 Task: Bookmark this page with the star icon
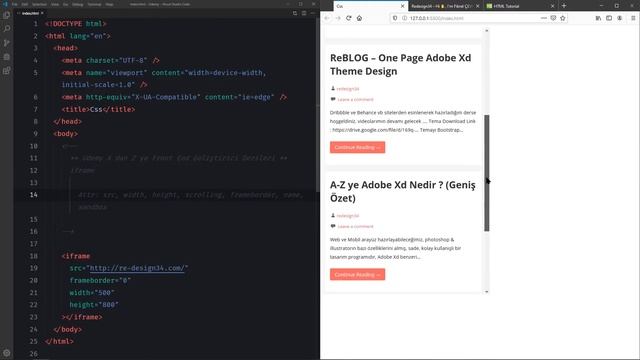pyautogui.click(x=563, y=18)
